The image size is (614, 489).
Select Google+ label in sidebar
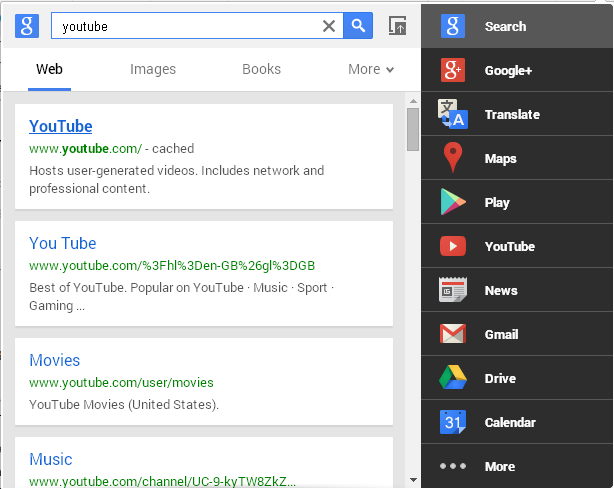coord(508,70)
